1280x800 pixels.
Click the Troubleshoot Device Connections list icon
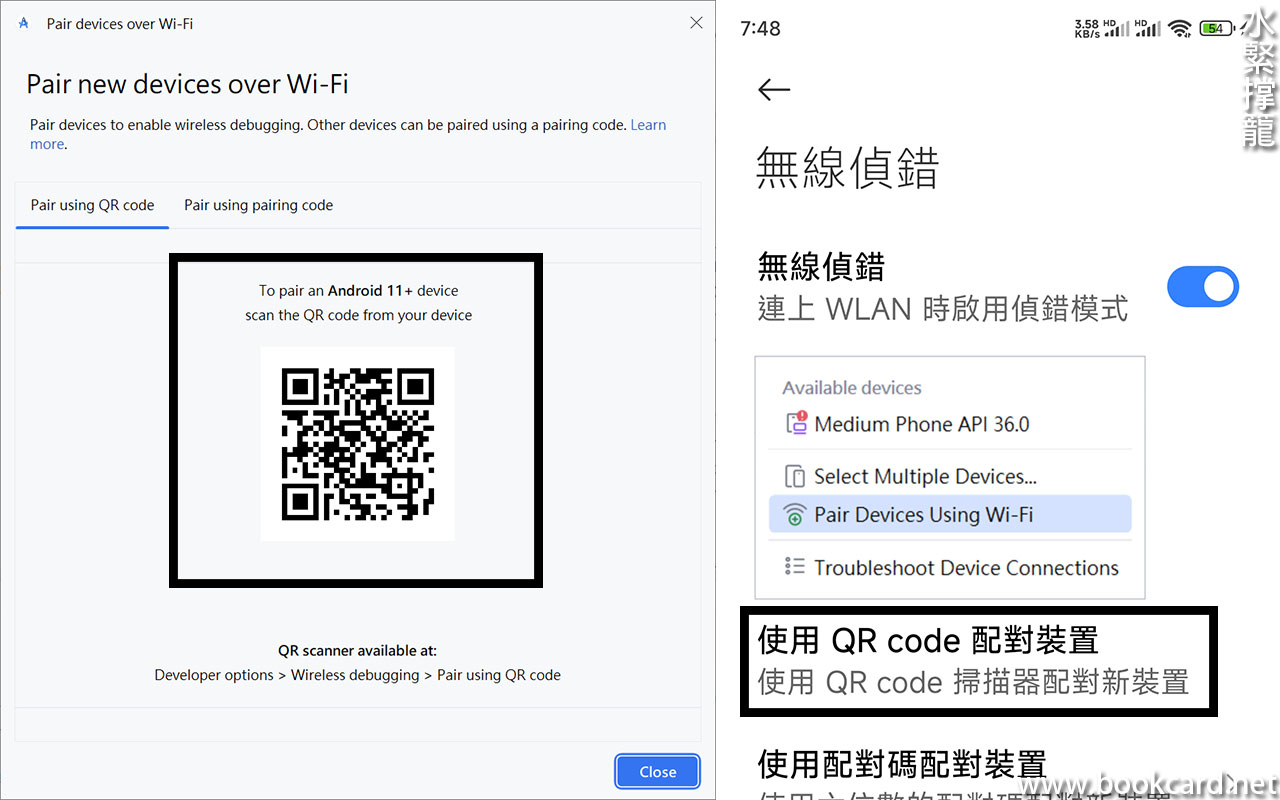(x=795, y=567)
